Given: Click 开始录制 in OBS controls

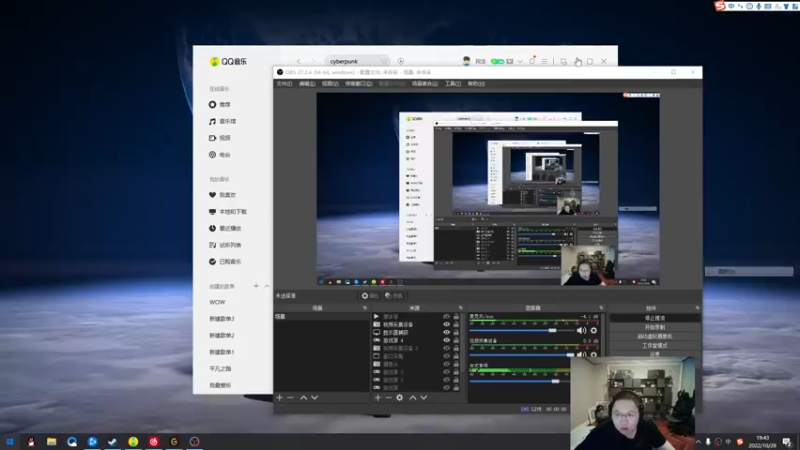Looking at the screenshot, I should pyautogui.click(x=655, y=327).
